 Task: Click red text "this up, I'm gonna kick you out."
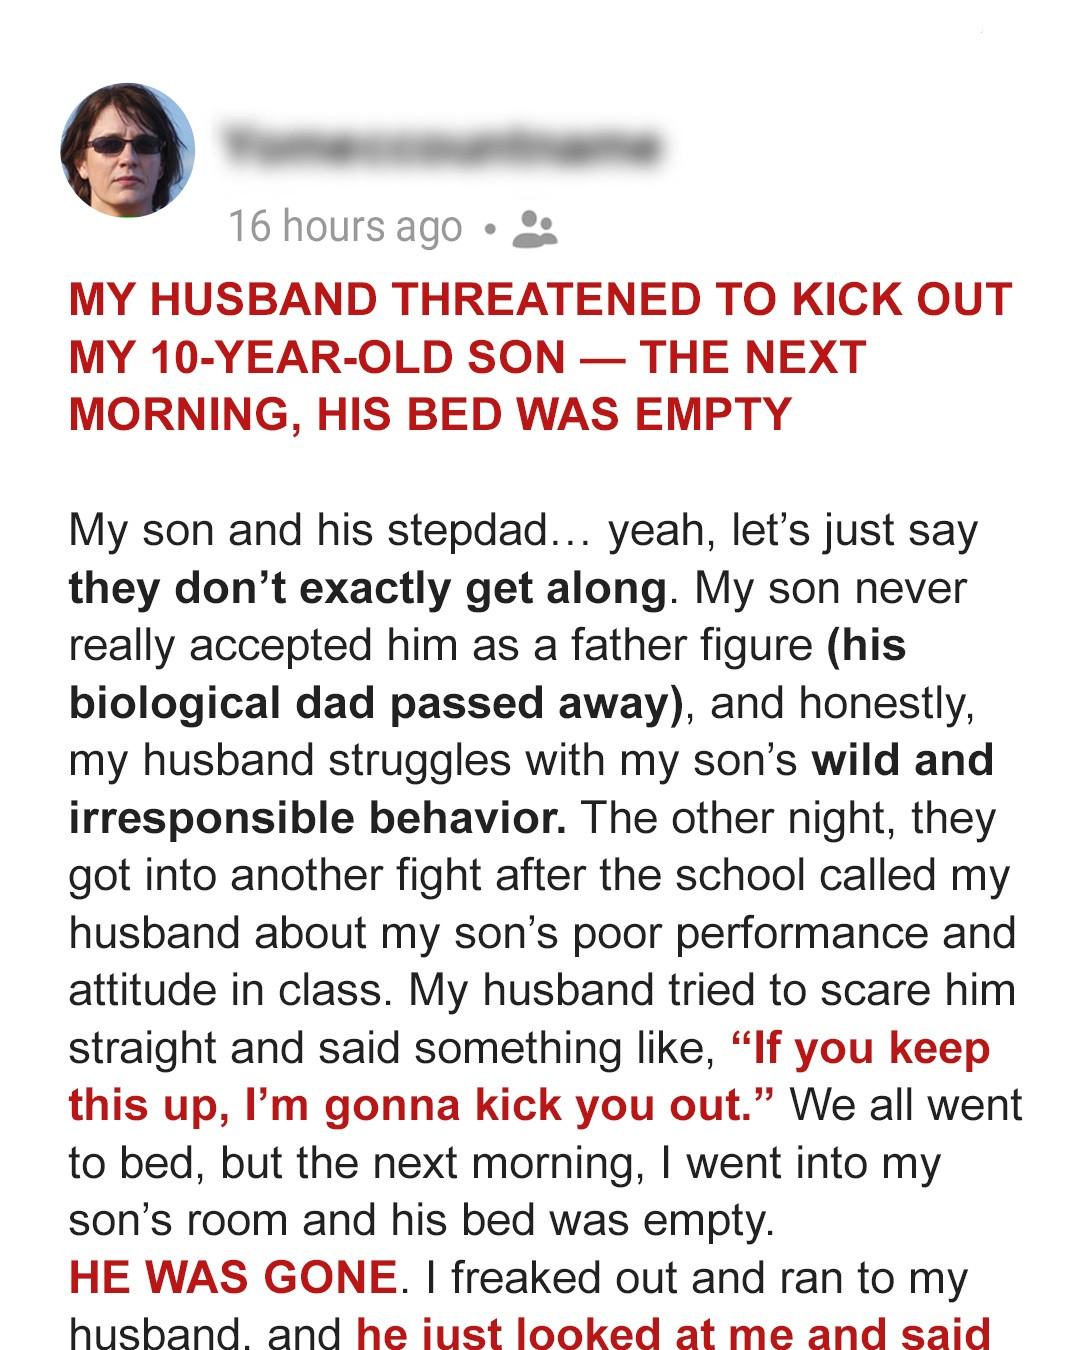(x=421, y=1106)
